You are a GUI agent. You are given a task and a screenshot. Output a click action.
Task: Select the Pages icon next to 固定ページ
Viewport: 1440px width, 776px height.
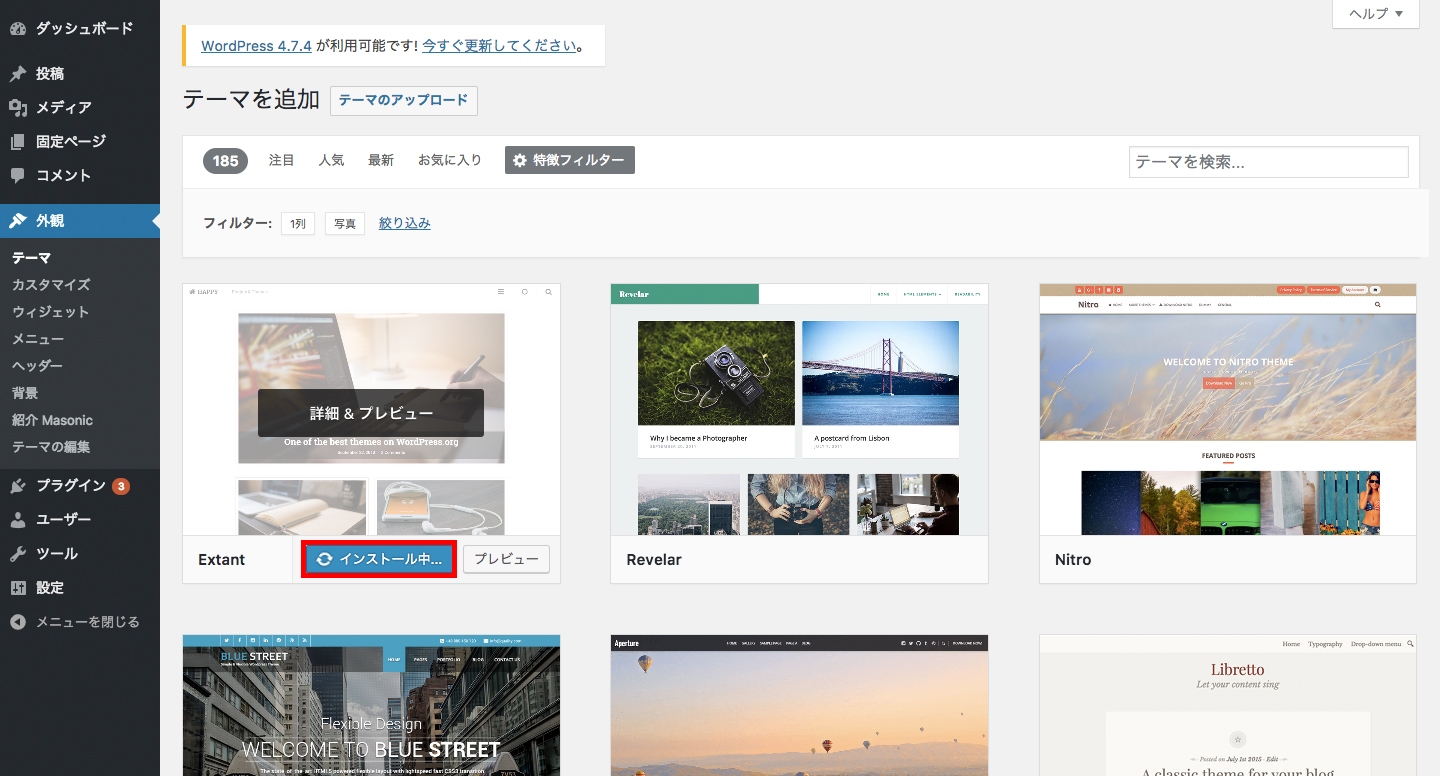click(x=18, y=142)
